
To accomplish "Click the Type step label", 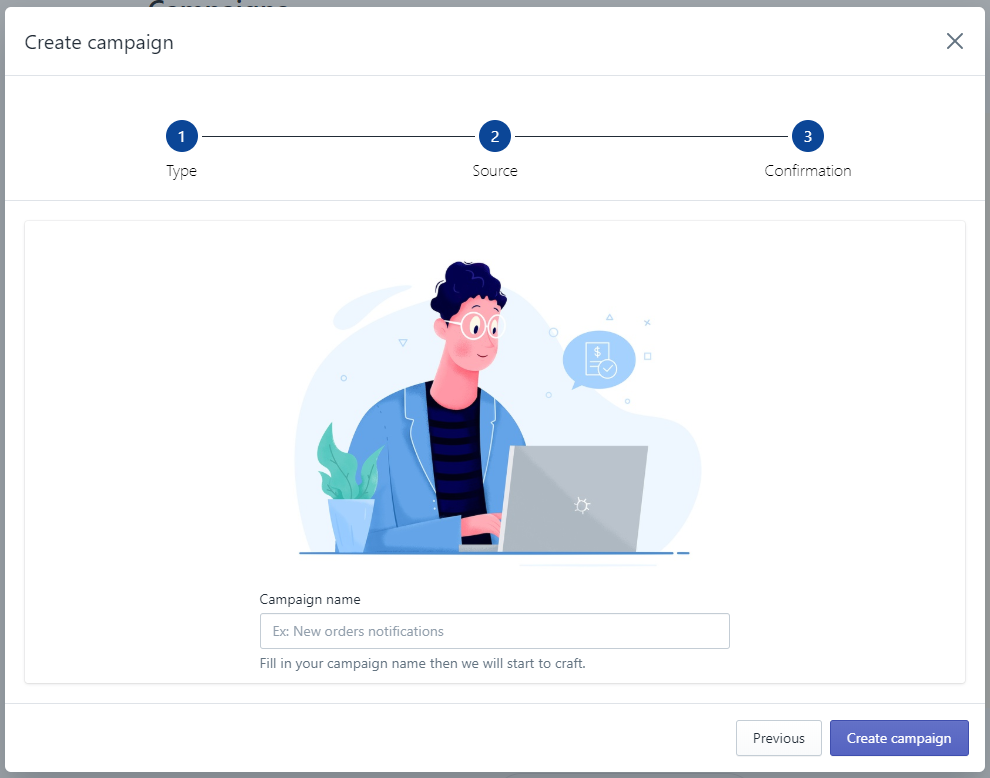I will [x=182, y=171].
